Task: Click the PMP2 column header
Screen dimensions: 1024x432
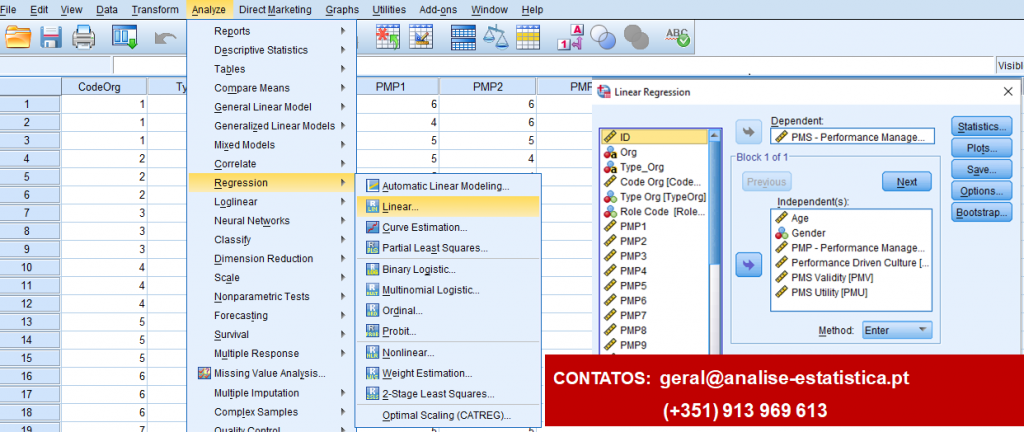Action: [x=487, y=86]
